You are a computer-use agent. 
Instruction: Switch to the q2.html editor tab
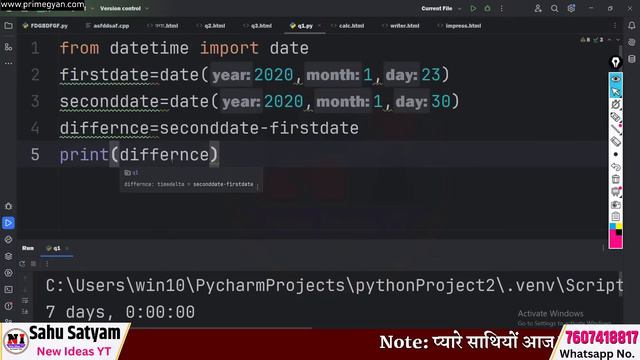(x=211, y=26)
